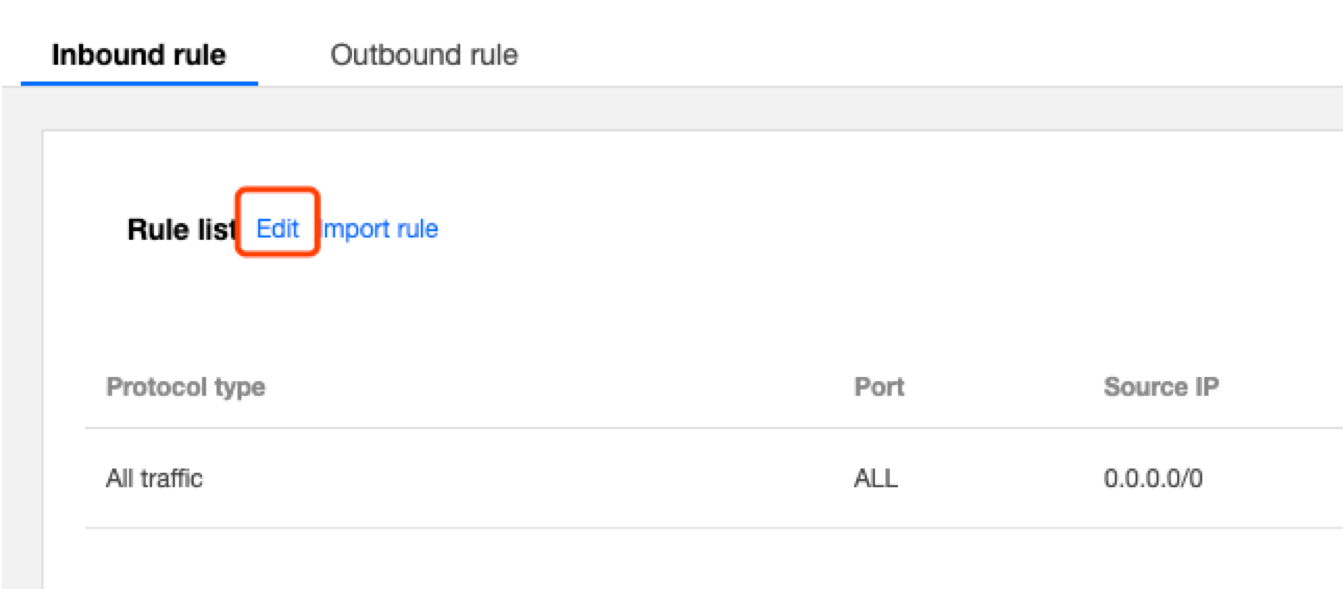Click the Edit link beside Rule list
Viewport: 1343px width, 589px height.
pos(277,229)
